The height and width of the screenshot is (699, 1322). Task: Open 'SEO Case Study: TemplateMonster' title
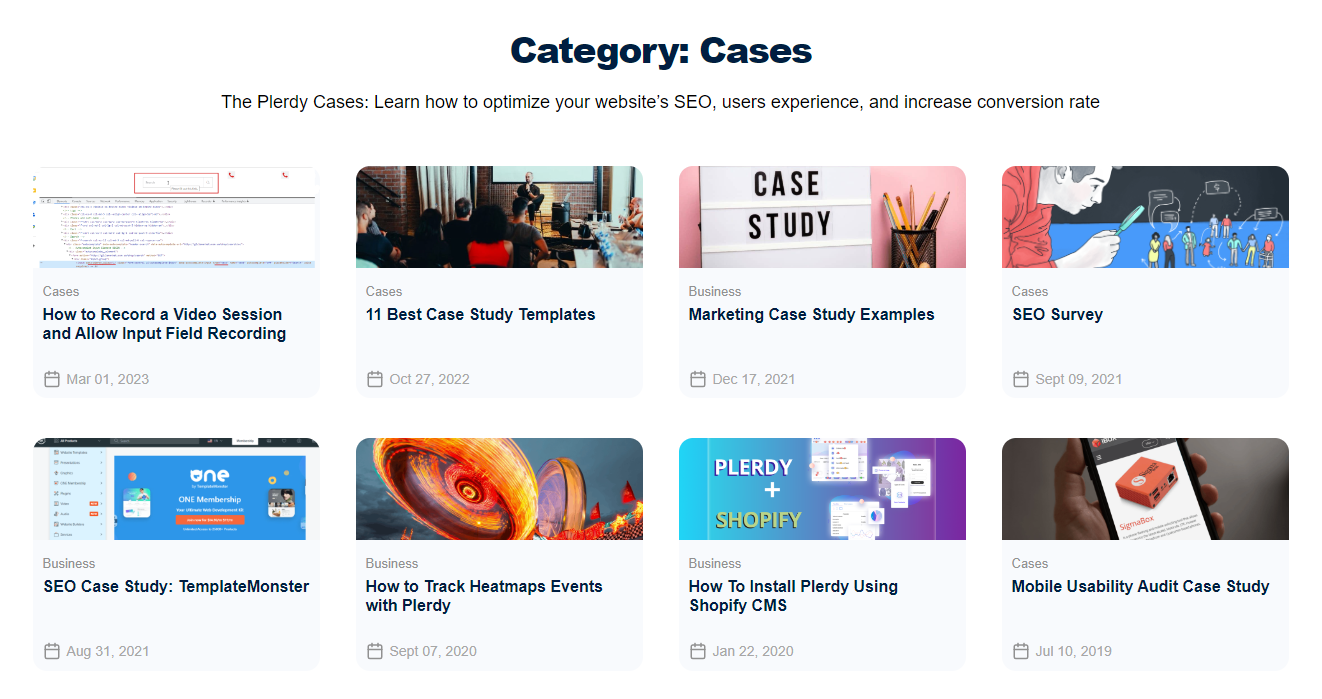tap(176, 586)
